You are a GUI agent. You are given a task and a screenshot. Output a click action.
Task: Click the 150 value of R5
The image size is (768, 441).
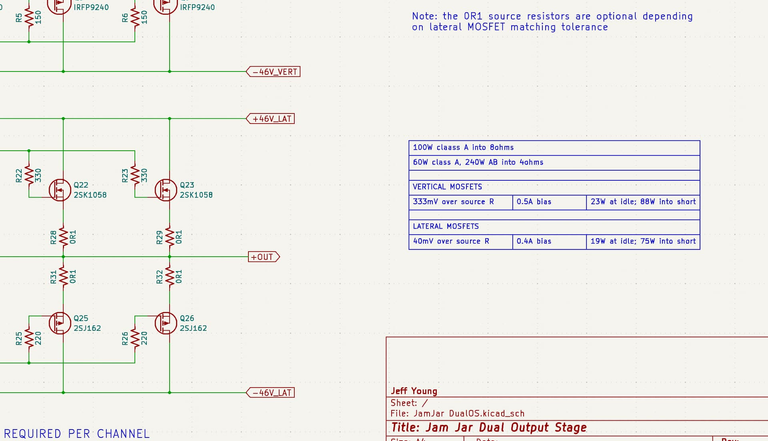coord(38,18)
